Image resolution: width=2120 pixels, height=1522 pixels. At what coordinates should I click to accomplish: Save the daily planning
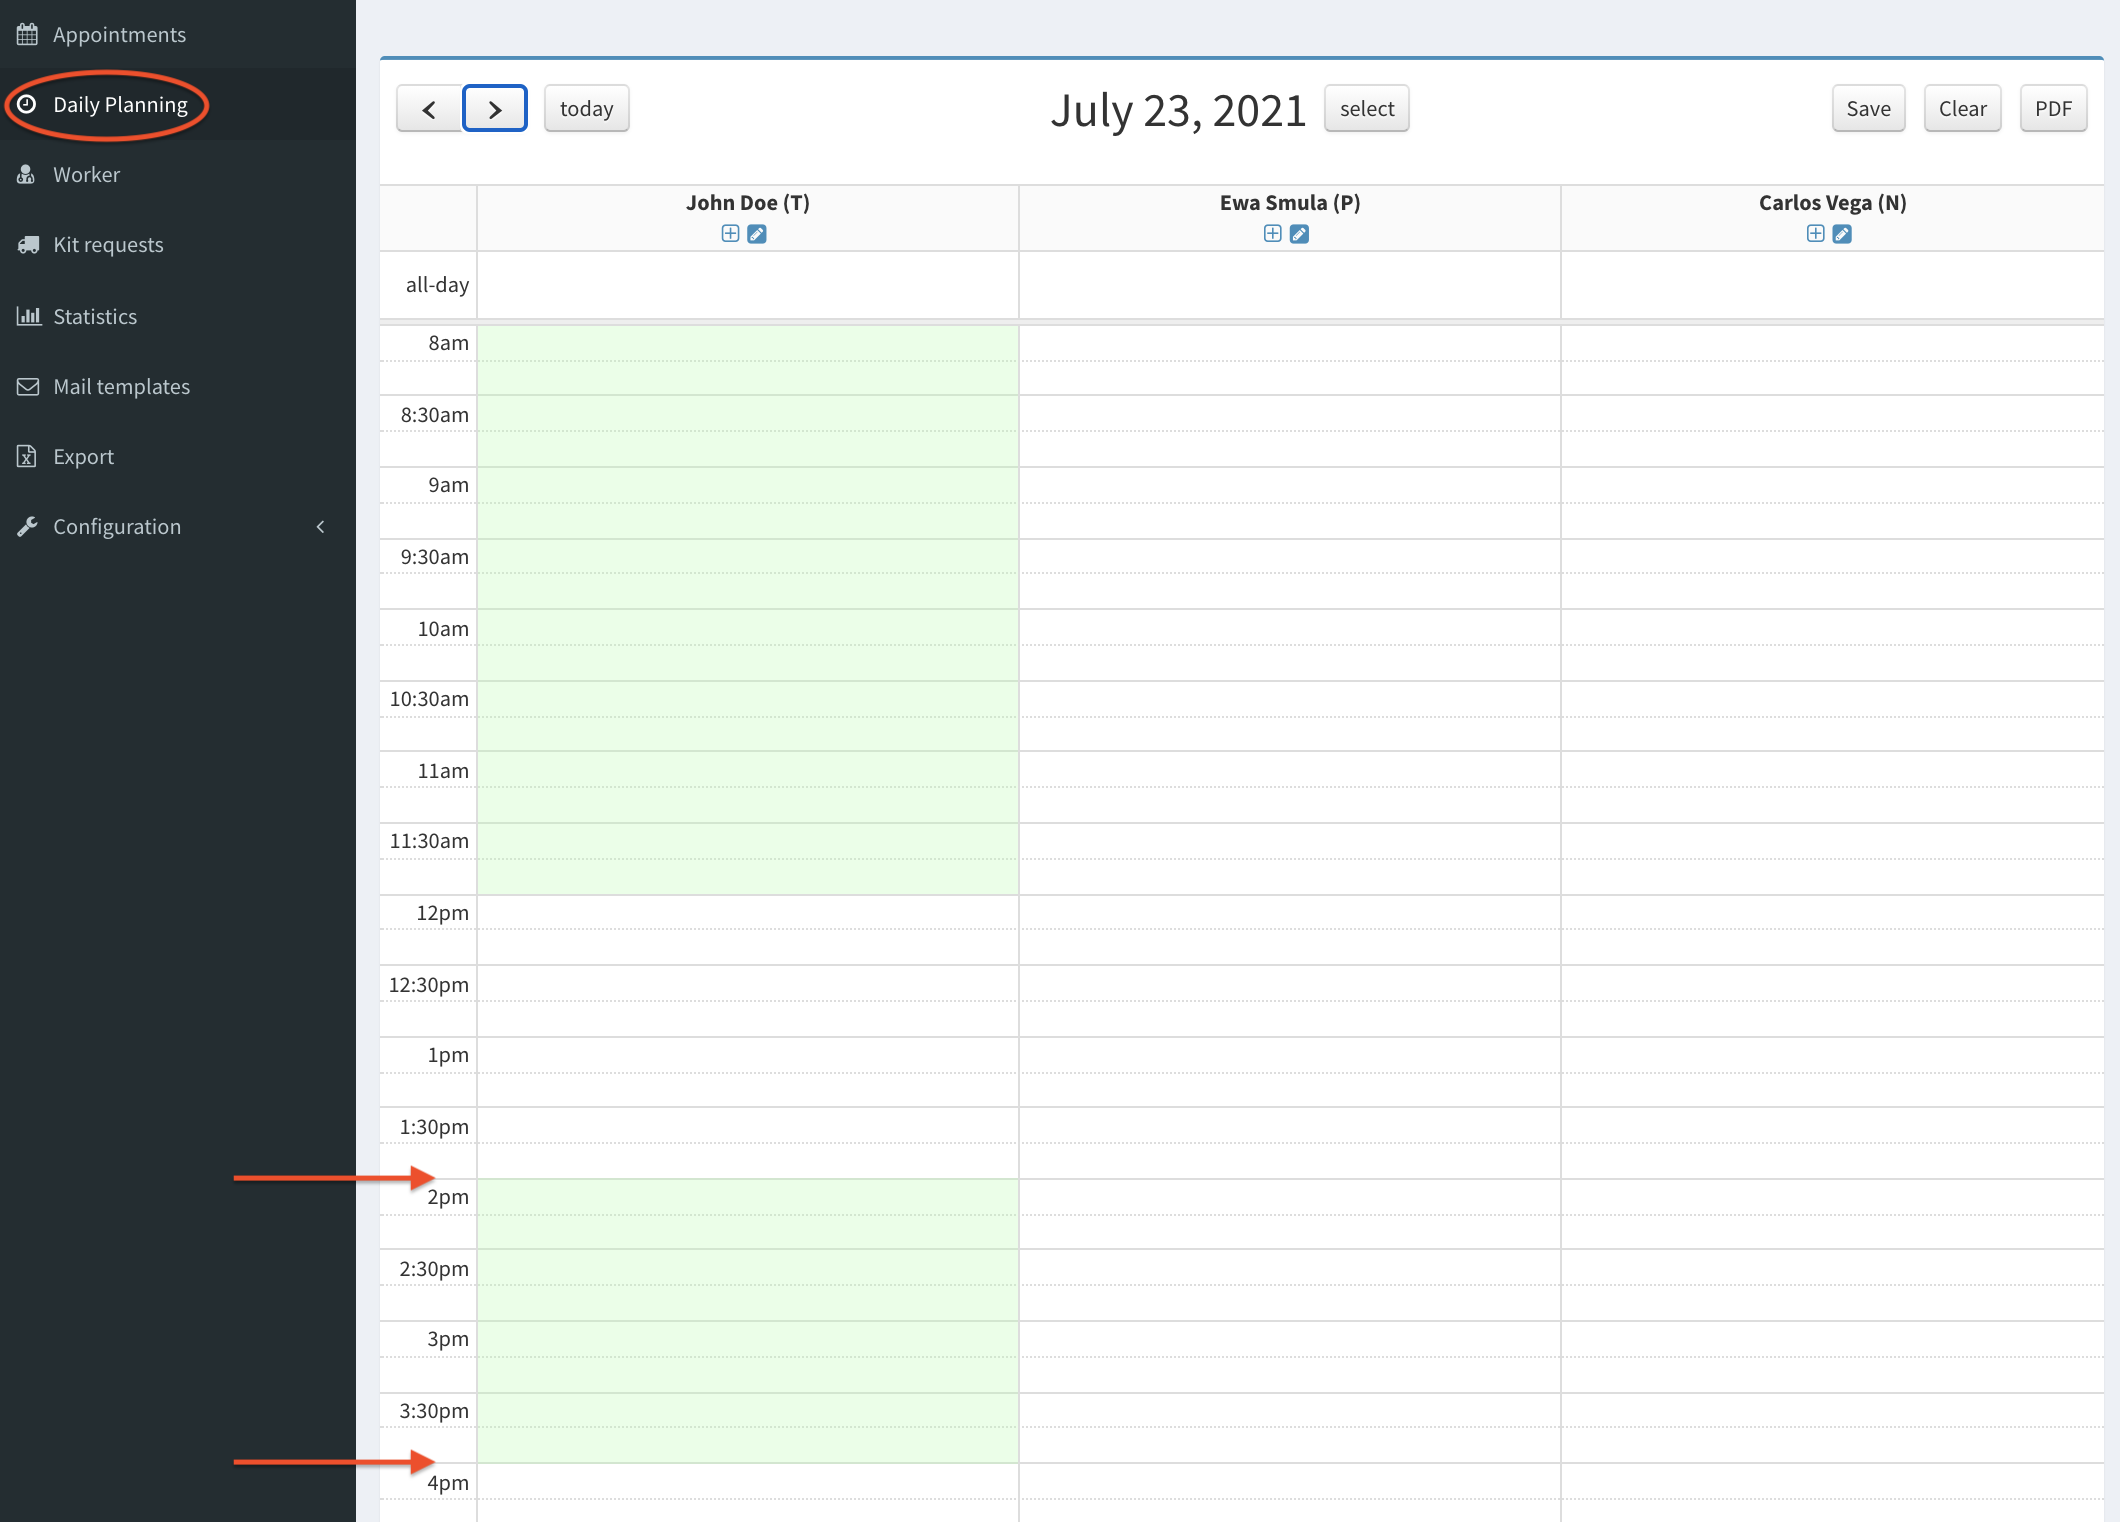[1868, 109]
